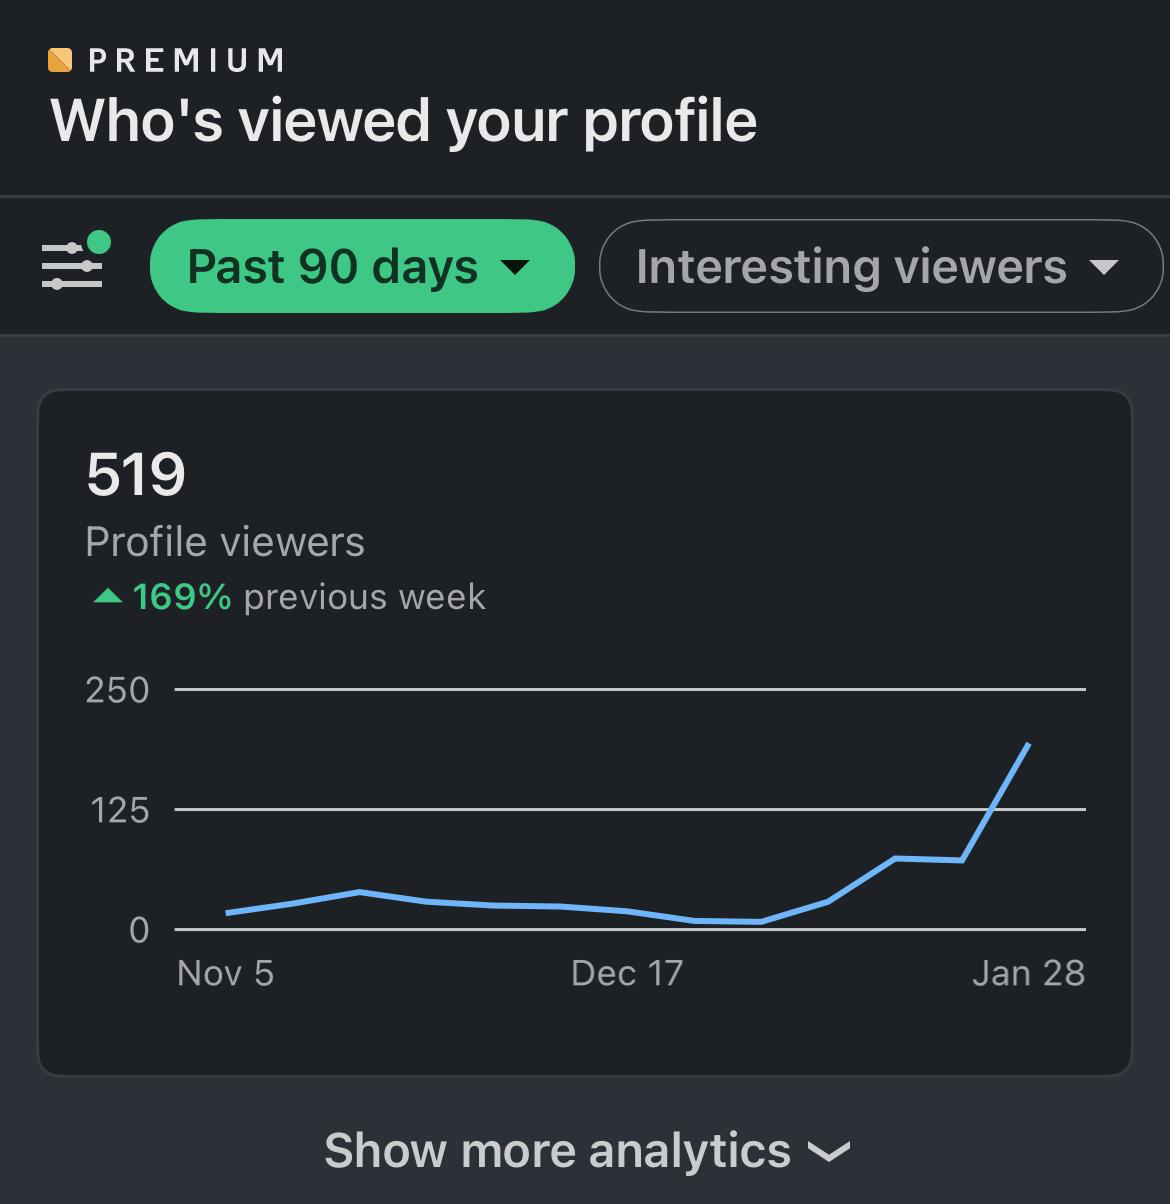Click the 250 y-axis label

coord(117,690)
